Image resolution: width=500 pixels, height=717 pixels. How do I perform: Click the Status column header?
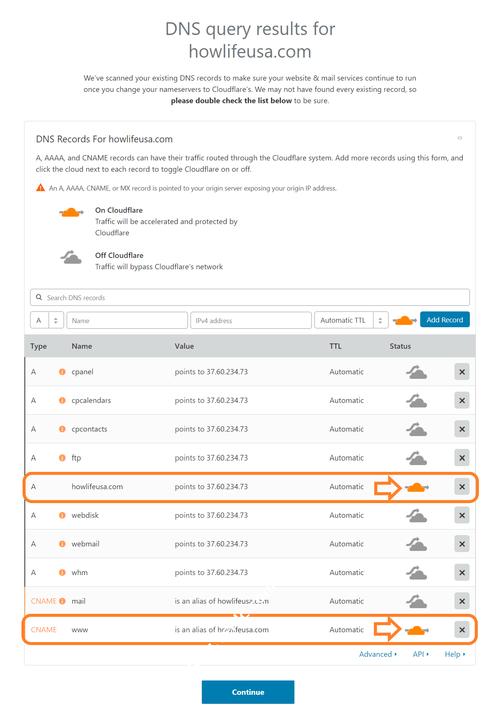pyautogui.click(x=400, y=346)
